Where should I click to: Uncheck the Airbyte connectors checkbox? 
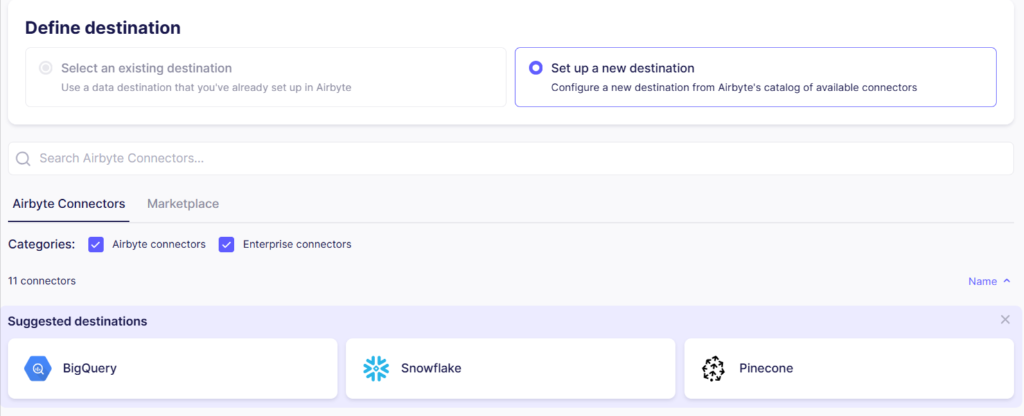click(96, 244)
